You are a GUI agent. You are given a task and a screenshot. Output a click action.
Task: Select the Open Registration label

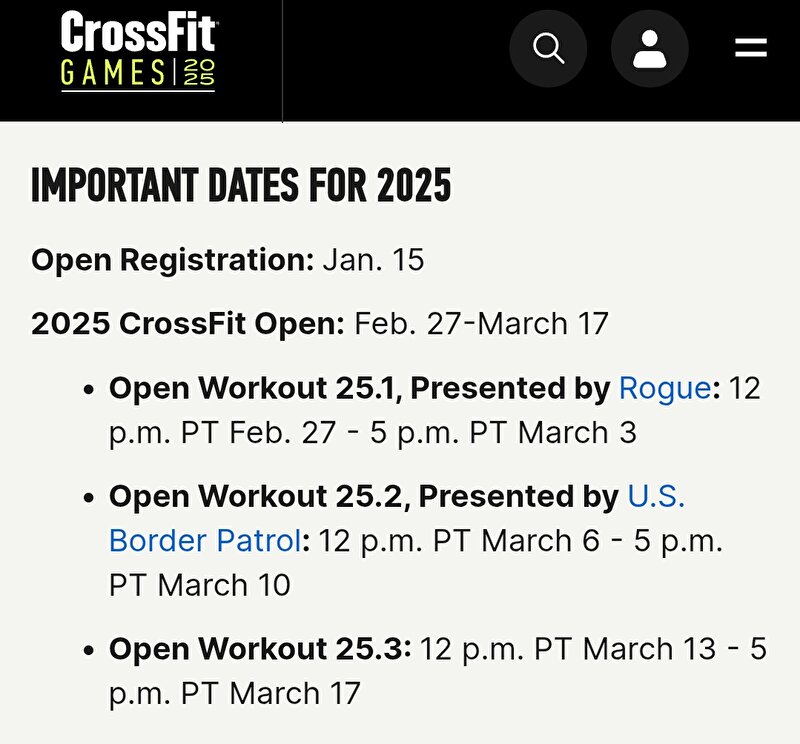pos(172,260)
